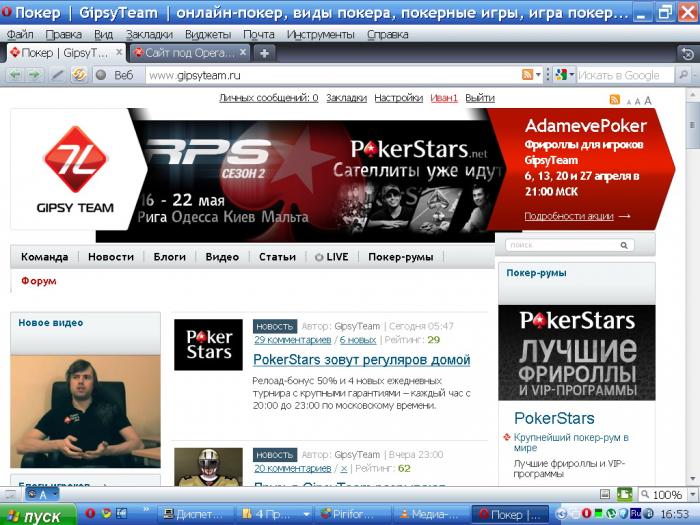
Task: Open the Блоги navigation item
Action: 170,257
